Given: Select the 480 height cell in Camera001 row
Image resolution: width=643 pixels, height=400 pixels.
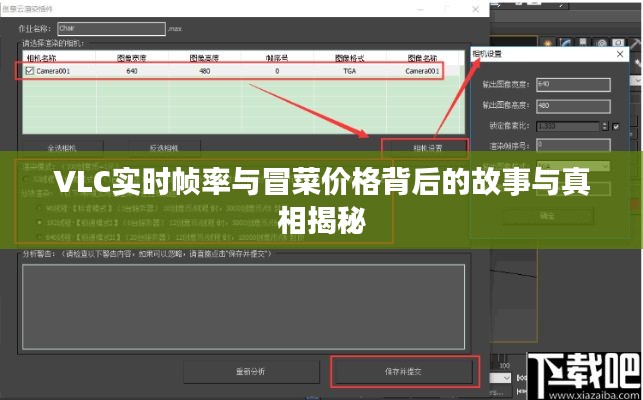Looking at the screenshot, I should 205,71.
